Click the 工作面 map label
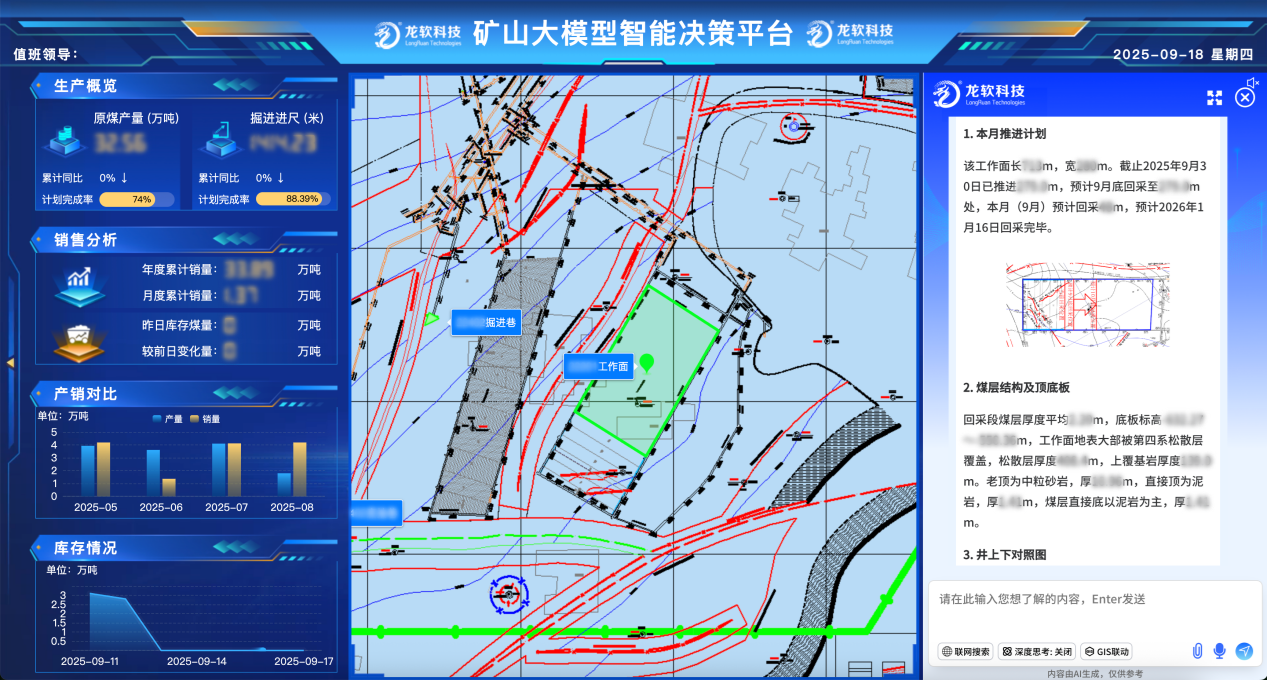Screen dimensions: 1267x680 [599, 367]
